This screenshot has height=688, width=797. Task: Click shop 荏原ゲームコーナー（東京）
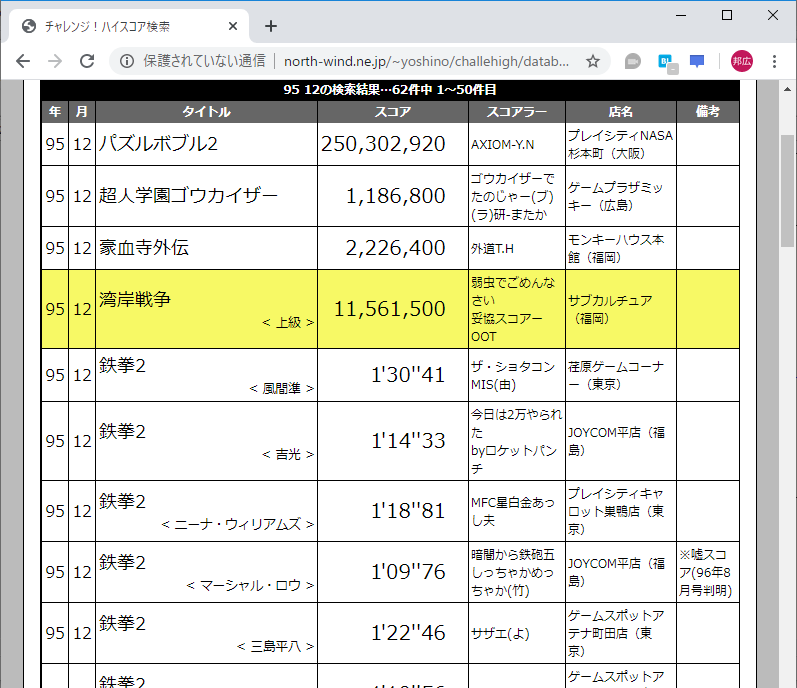pyautogui.click(x=616, y=376)
